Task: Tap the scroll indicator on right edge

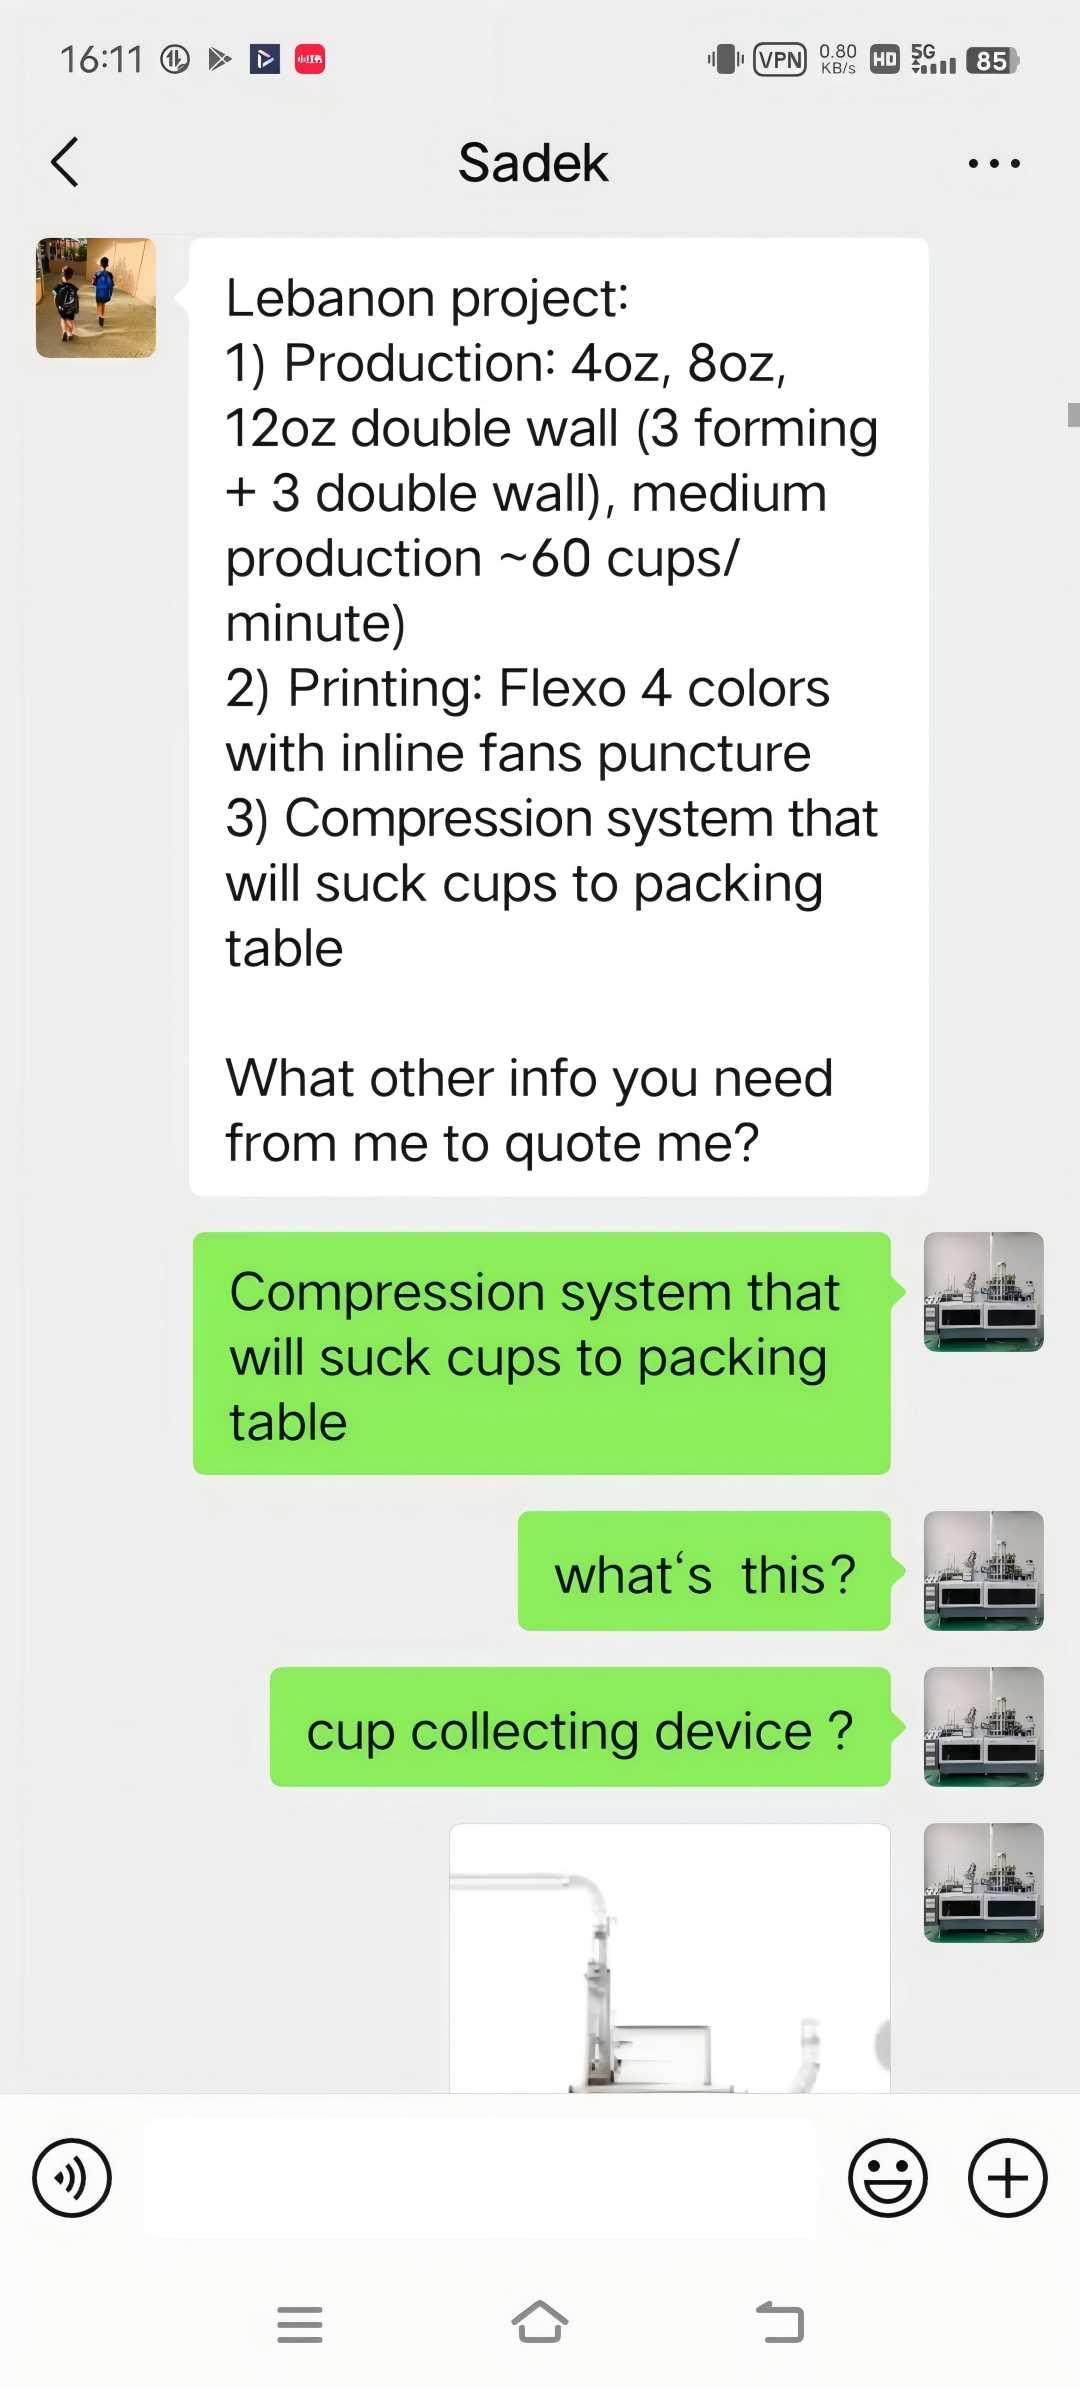Action: (1073, 415)
